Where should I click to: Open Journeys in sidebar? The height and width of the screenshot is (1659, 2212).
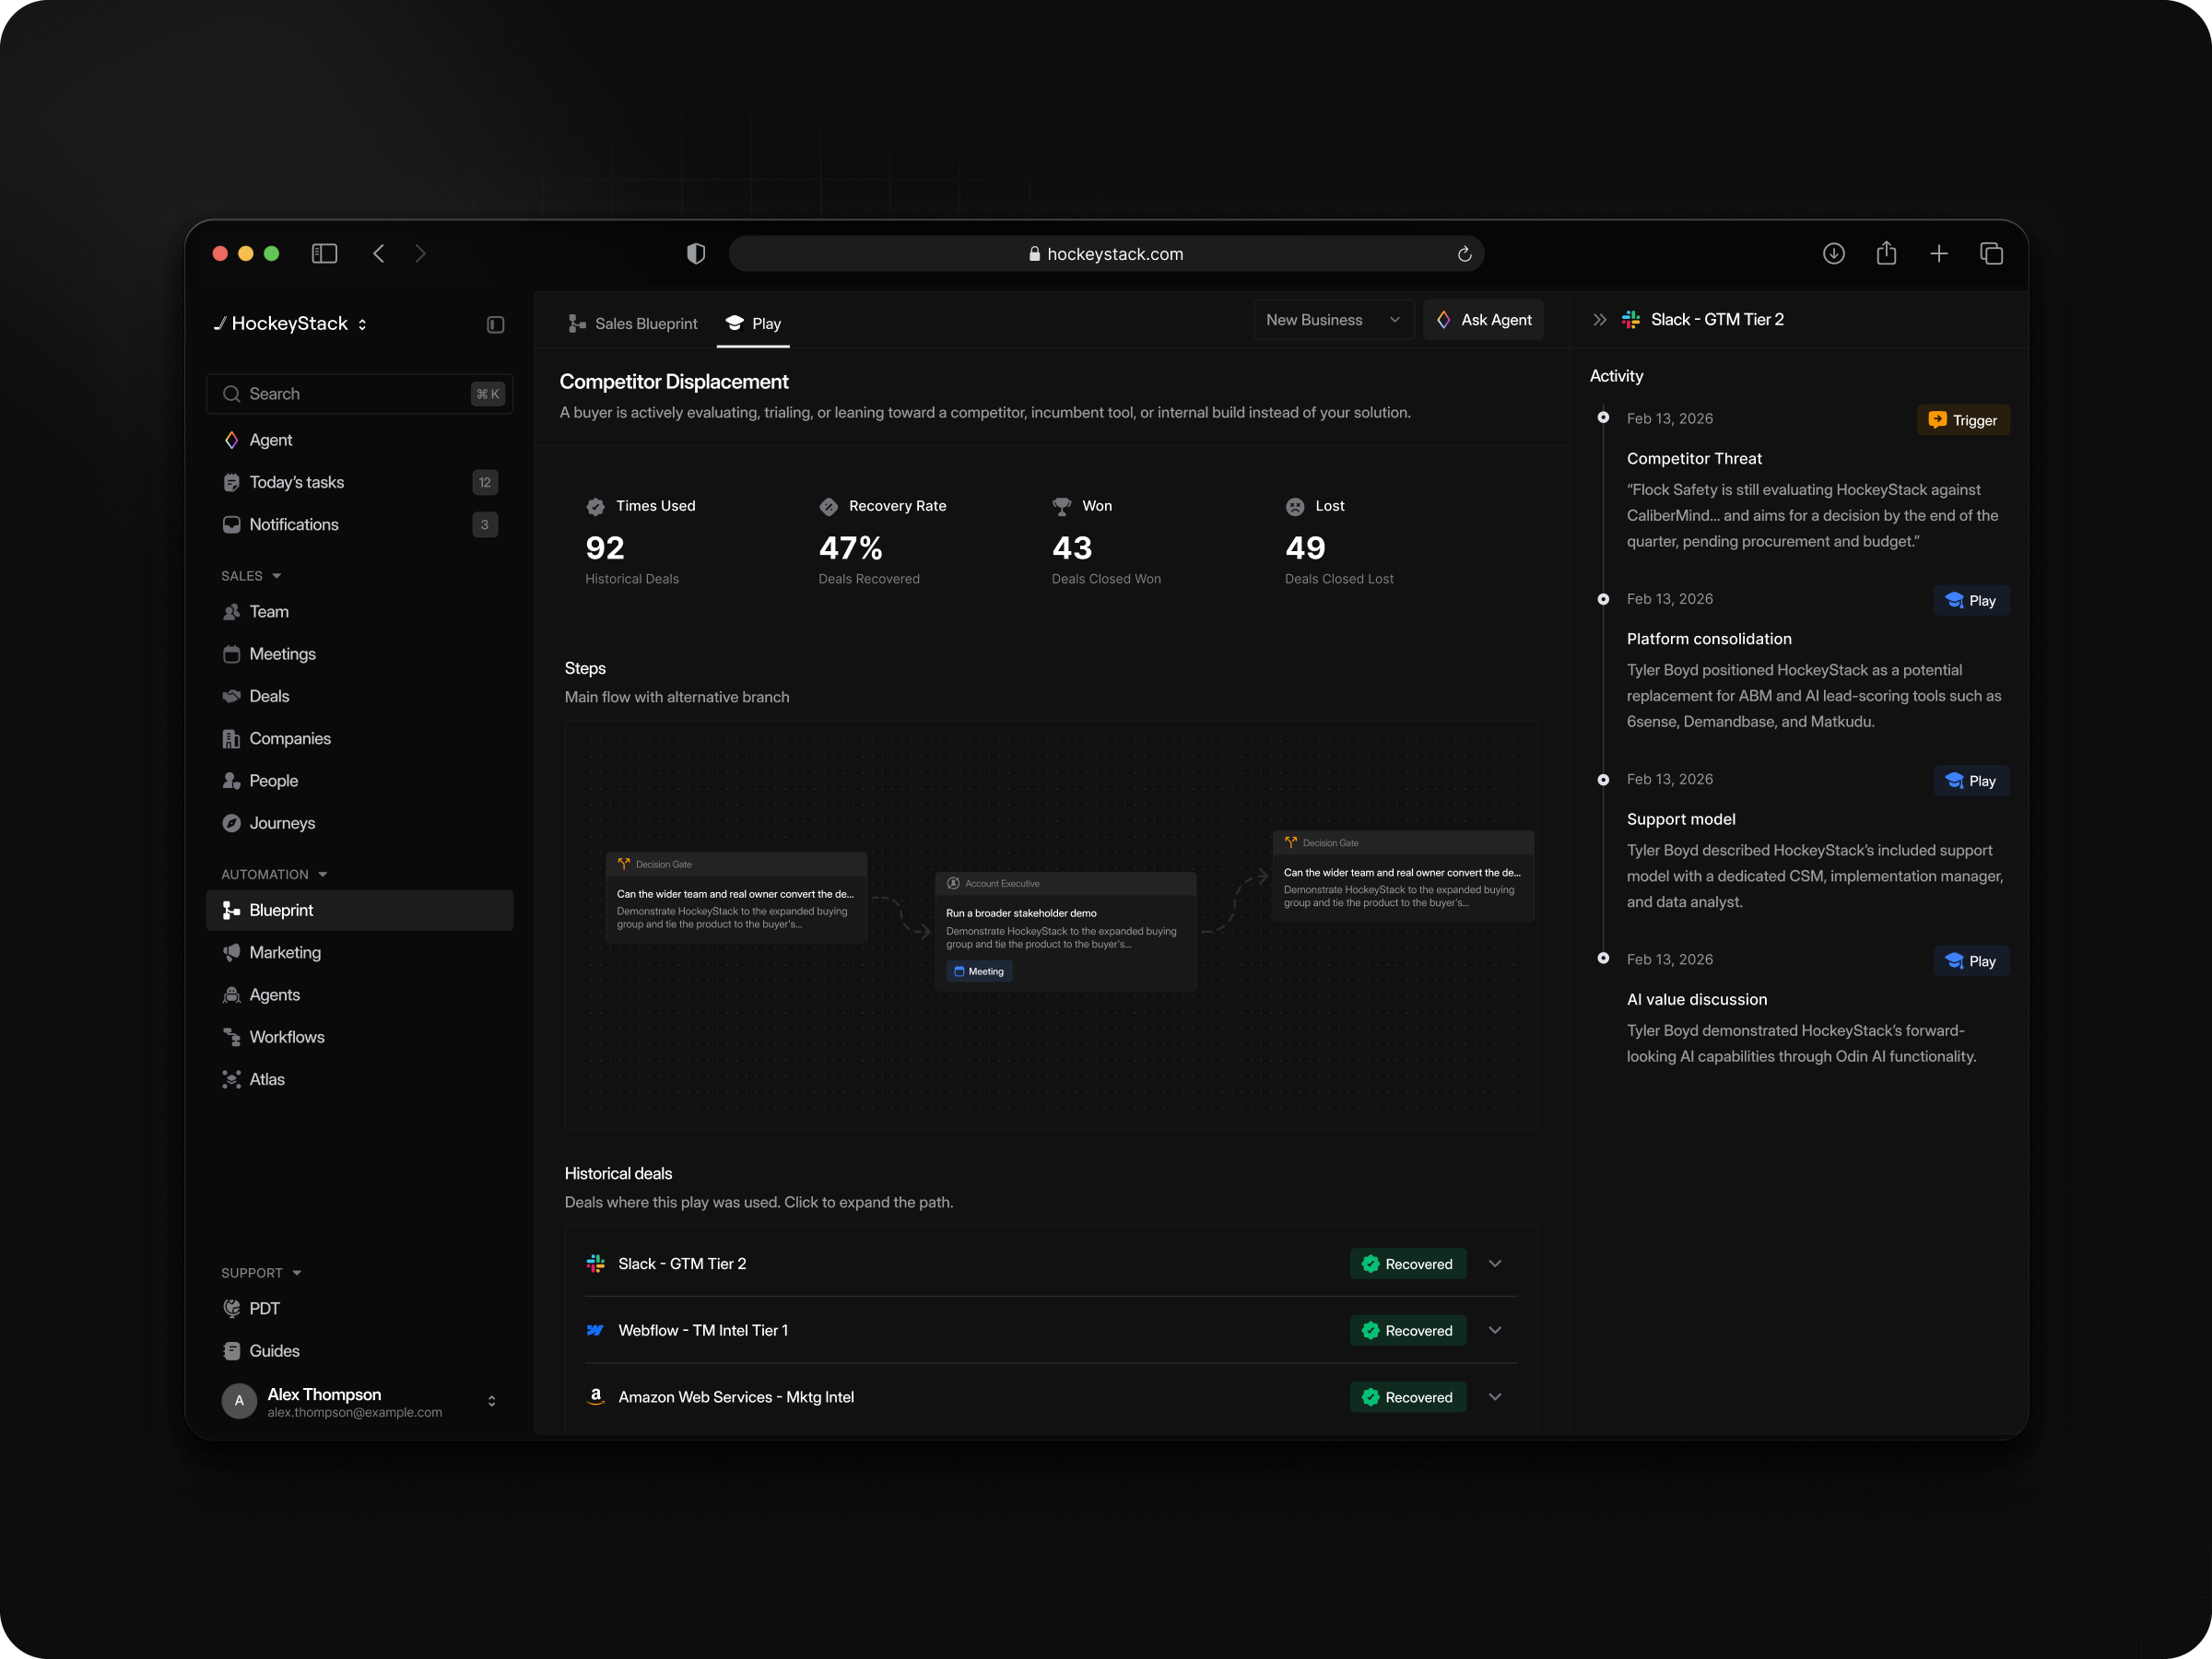(359, 823)
